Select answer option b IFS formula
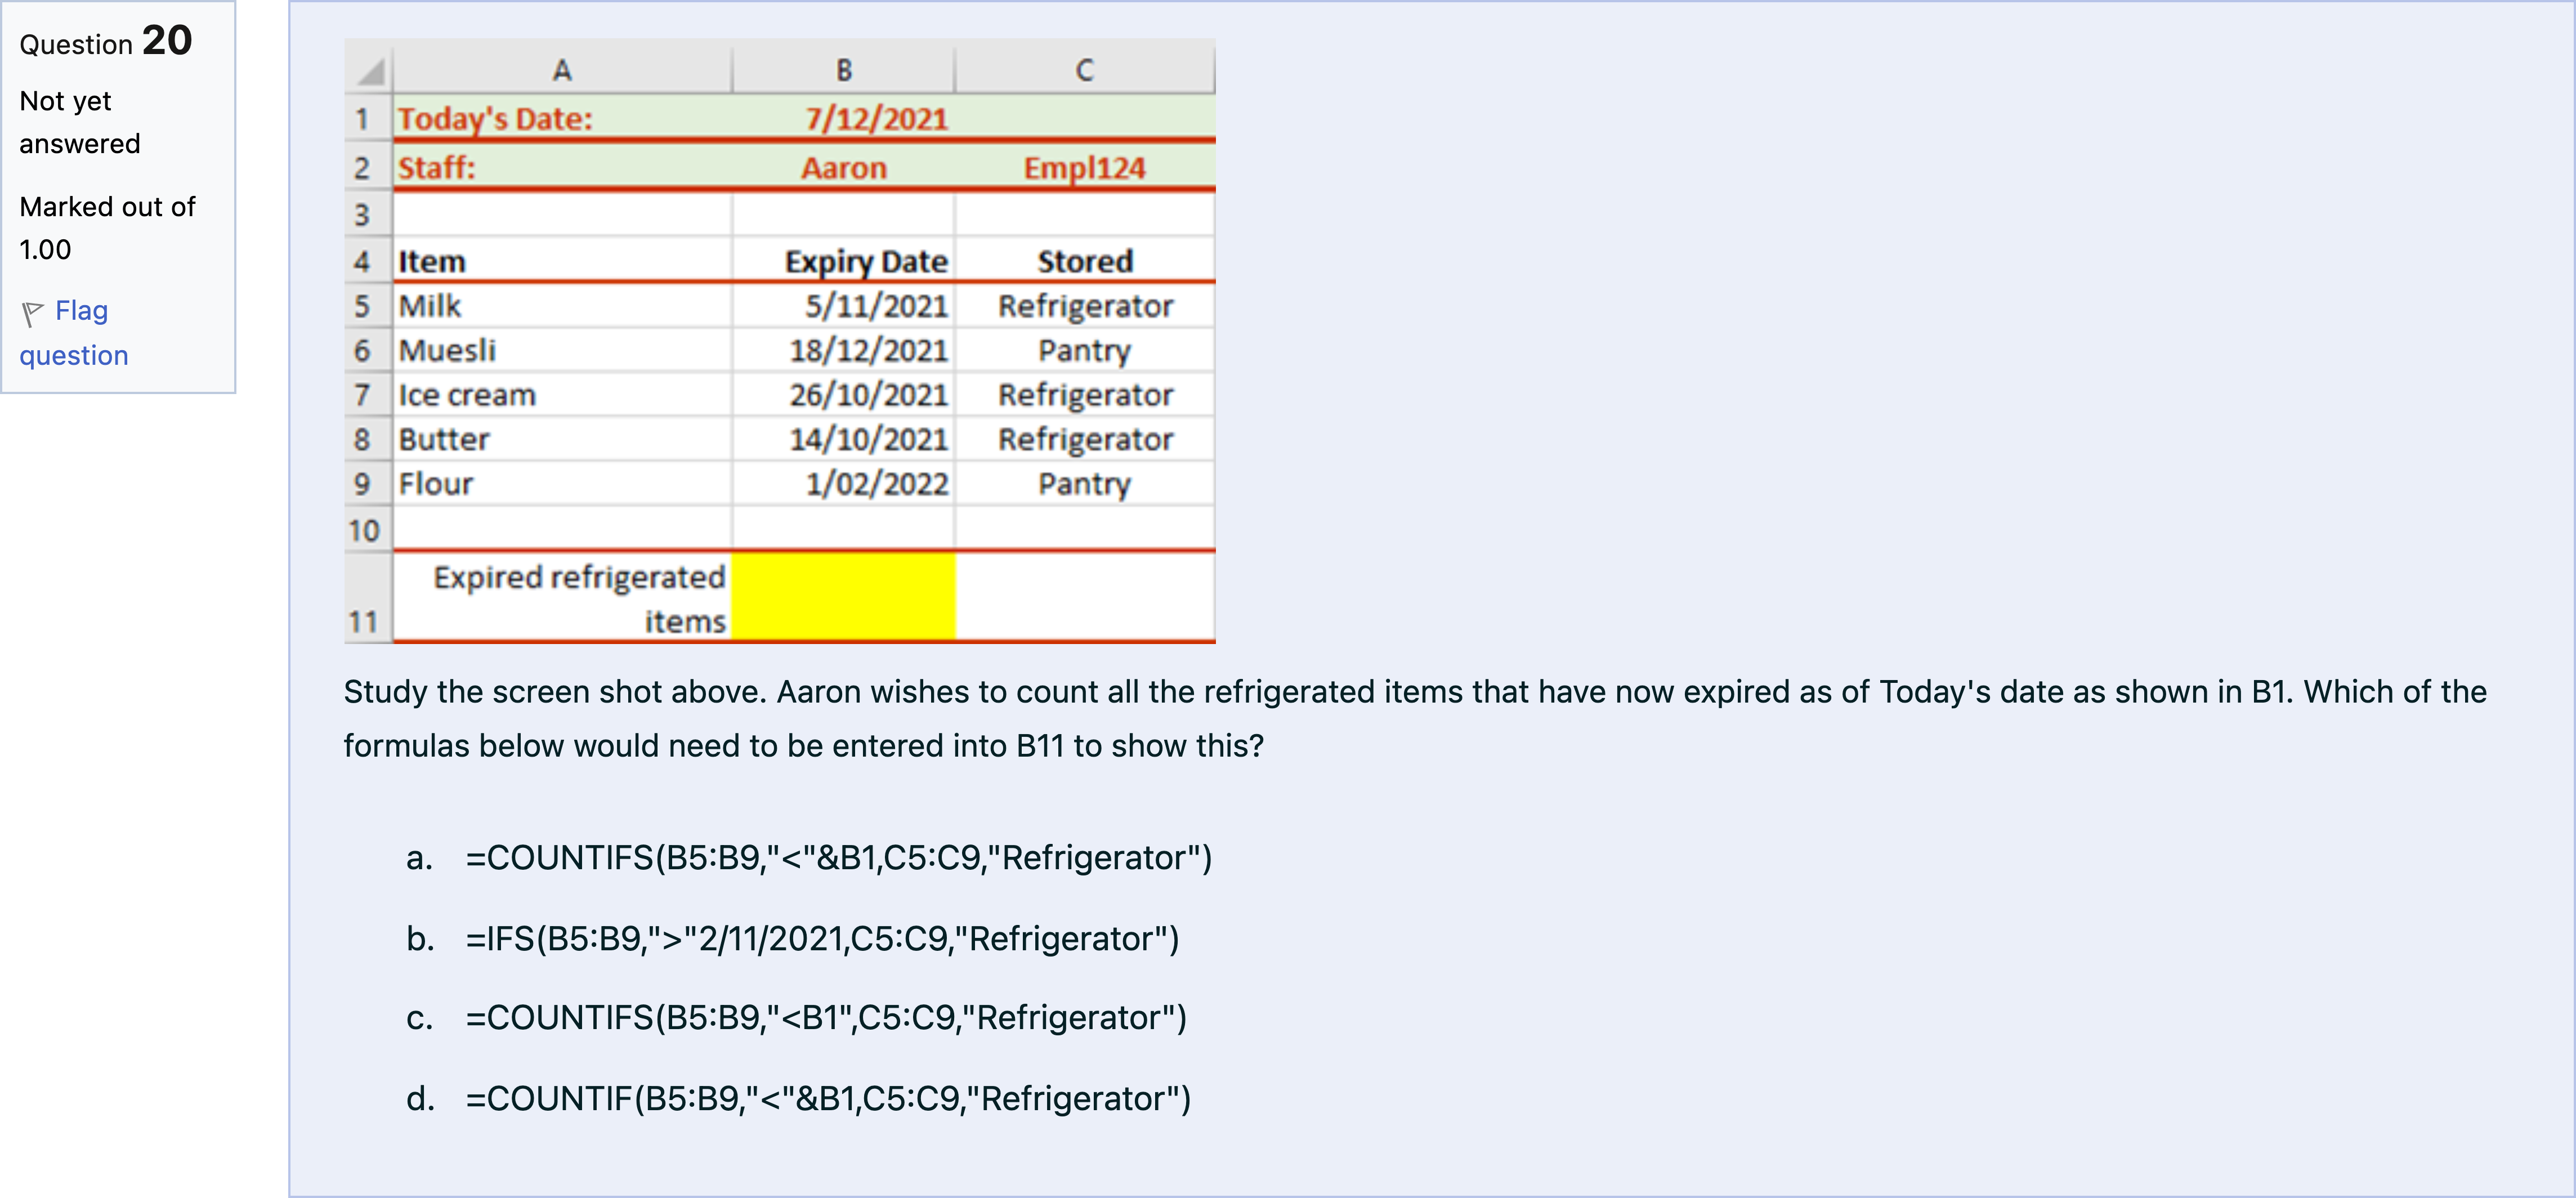2576x1198 pixels. coord(821,939)
